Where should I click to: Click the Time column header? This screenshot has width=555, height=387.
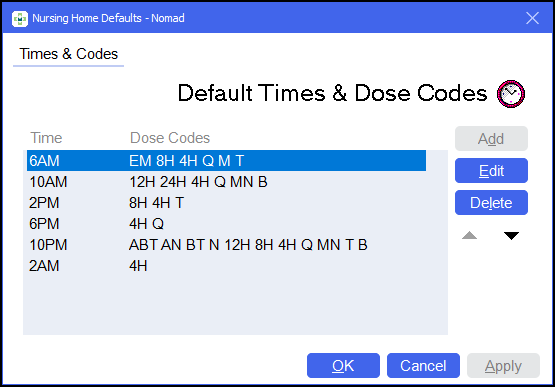click(x=46, y=138)
